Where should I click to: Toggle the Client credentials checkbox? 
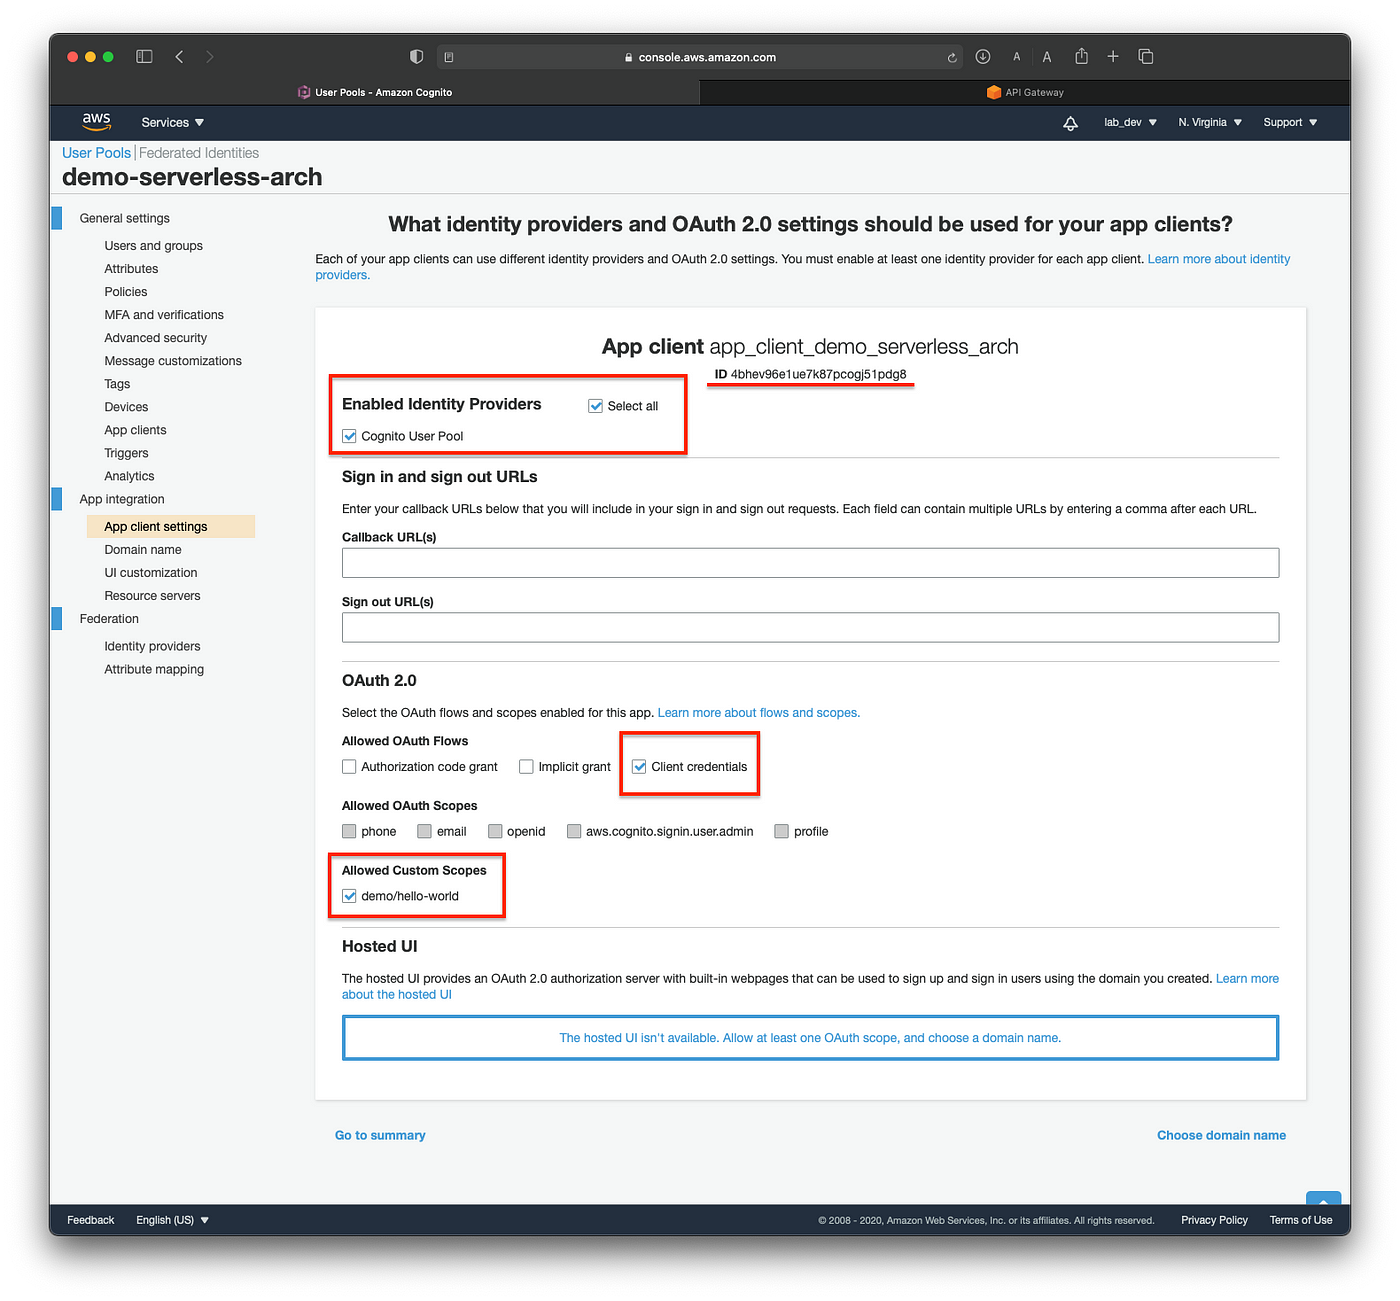(639, 767)
